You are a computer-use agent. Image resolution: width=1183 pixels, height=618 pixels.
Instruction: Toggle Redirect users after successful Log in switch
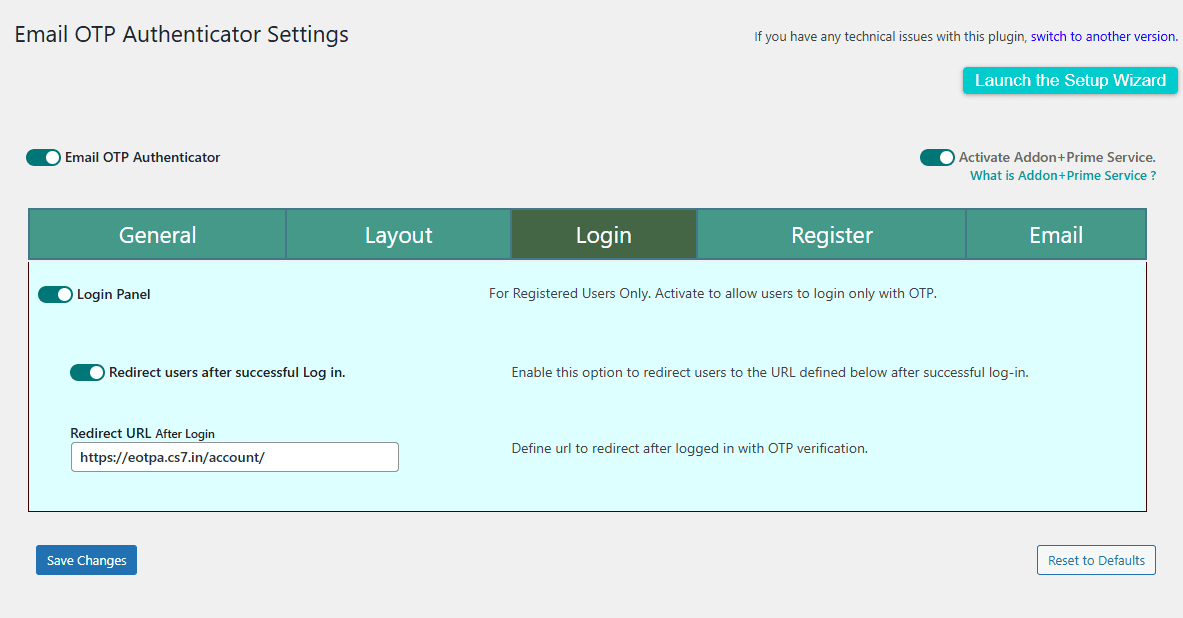[87, 373]
